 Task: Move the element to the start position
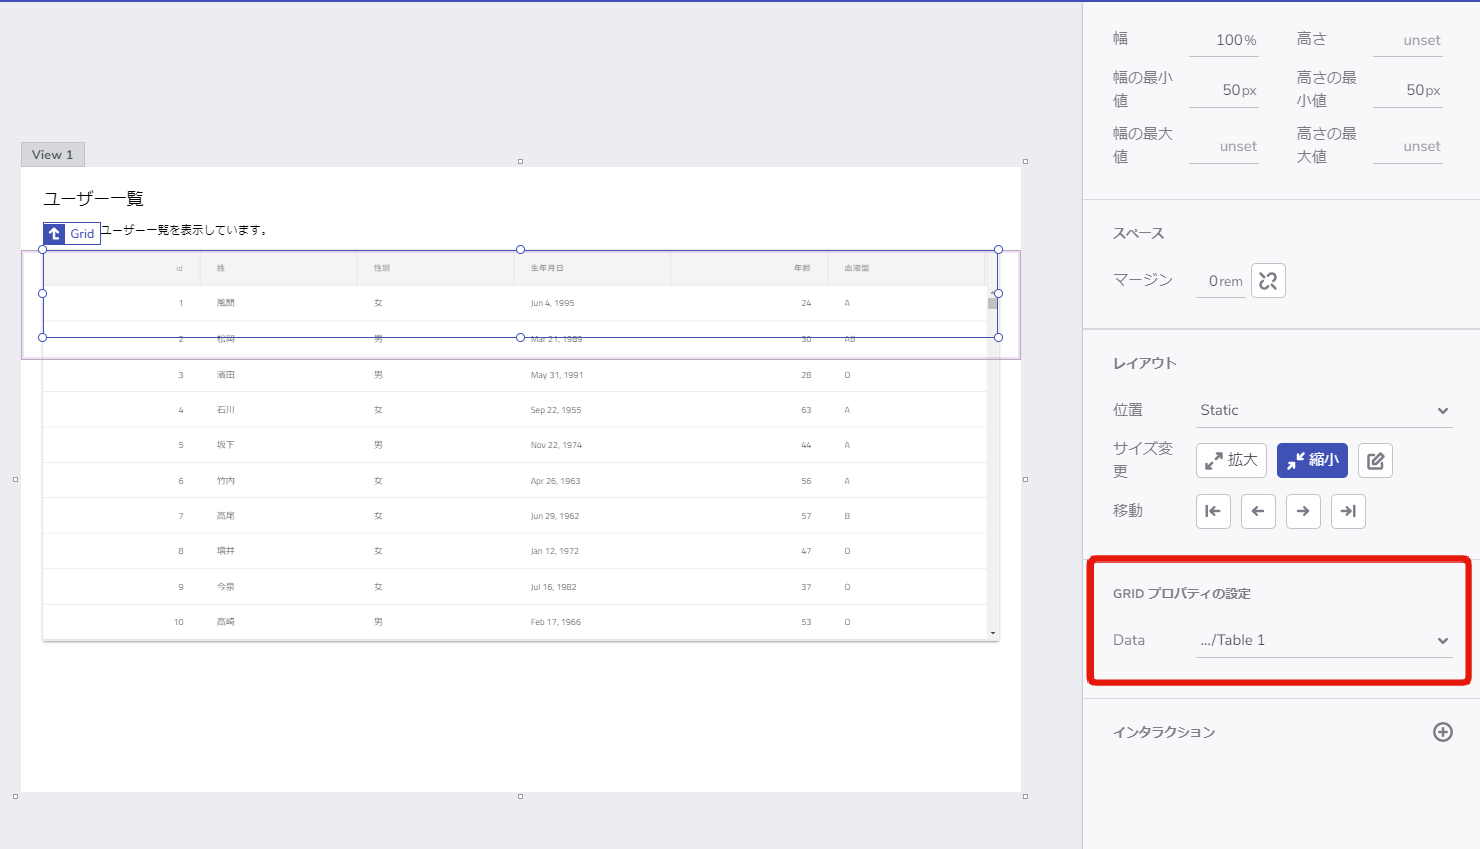1213,511
